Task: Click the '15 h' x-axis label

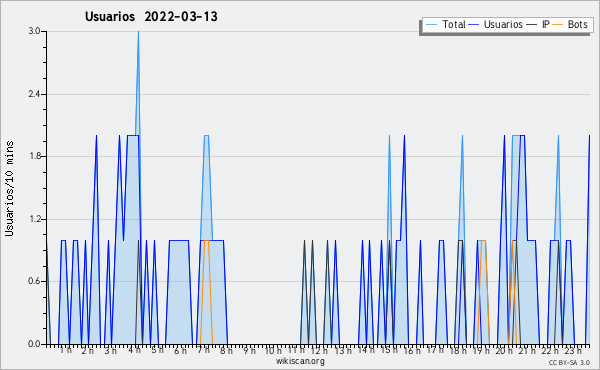Action: [389, 350]
